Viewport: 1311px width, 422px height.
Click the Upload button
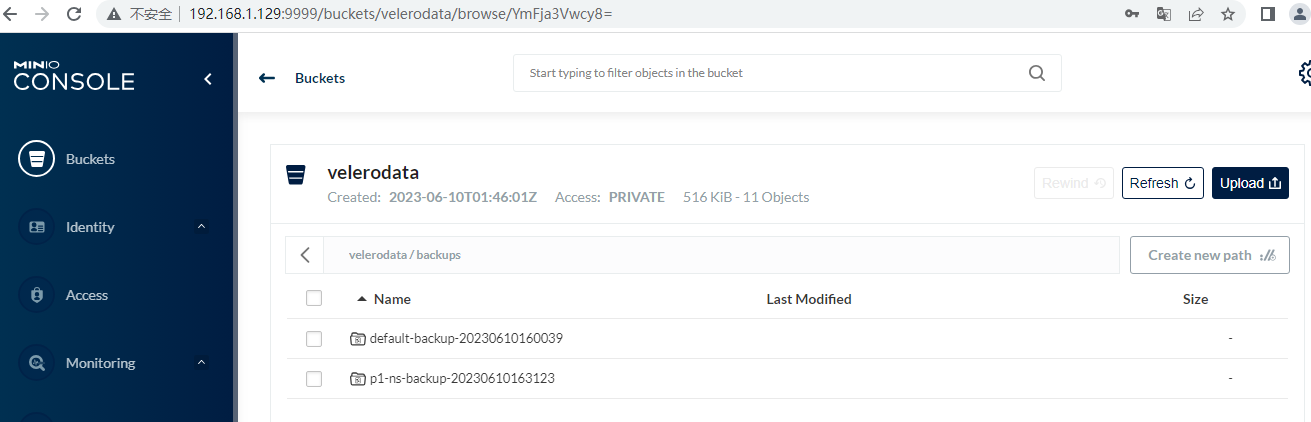1250,183
